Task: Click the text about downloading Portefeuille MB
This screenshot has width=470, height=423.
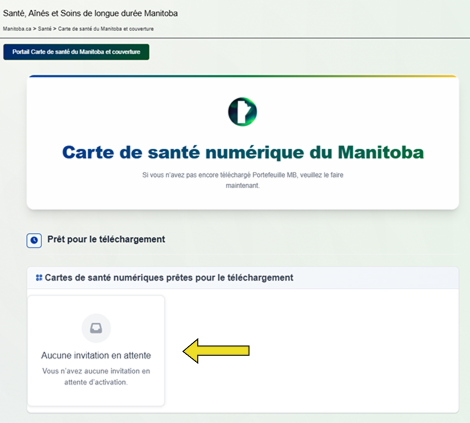Action: tap(243, 180)
